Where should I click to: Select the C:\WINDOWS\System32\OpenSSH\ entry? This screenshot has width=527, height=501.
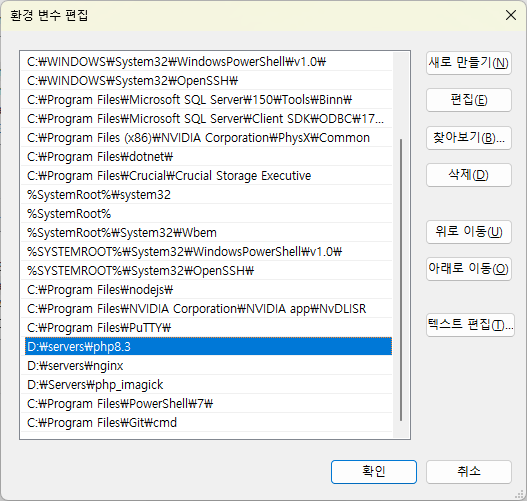click(208, 81)
